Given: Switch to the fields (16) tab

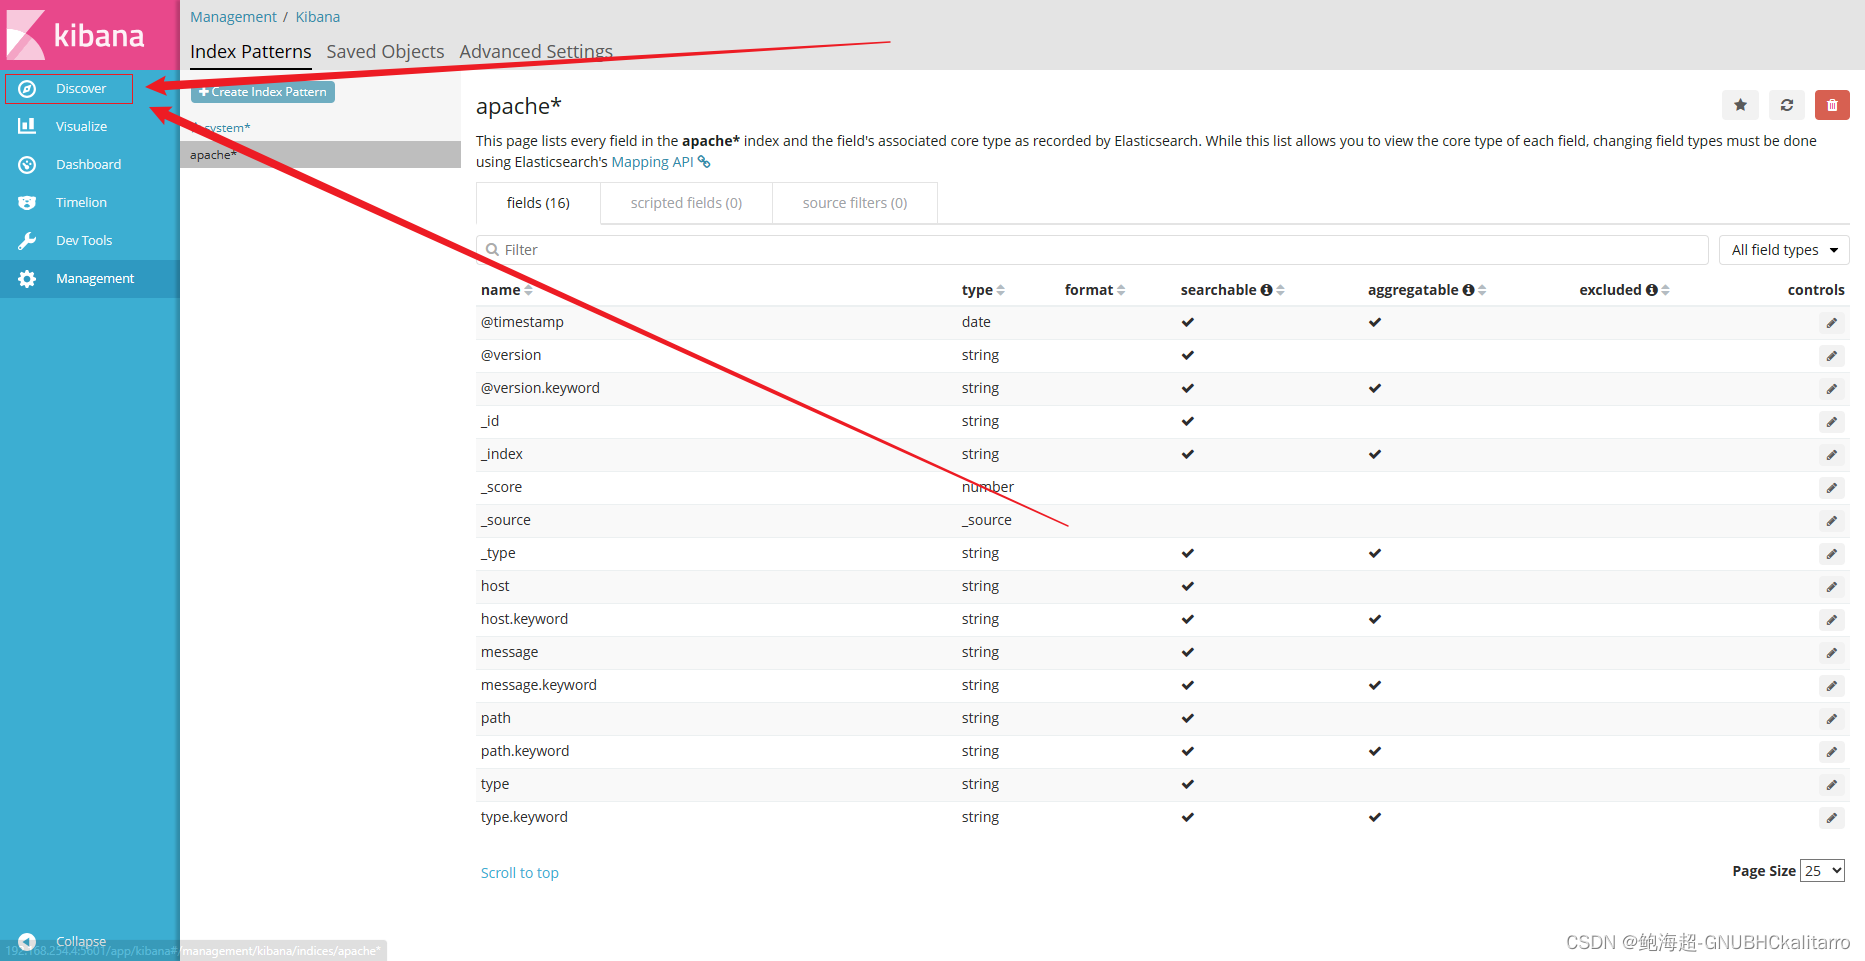Looking at the screenshot, I should coord(538,203).
